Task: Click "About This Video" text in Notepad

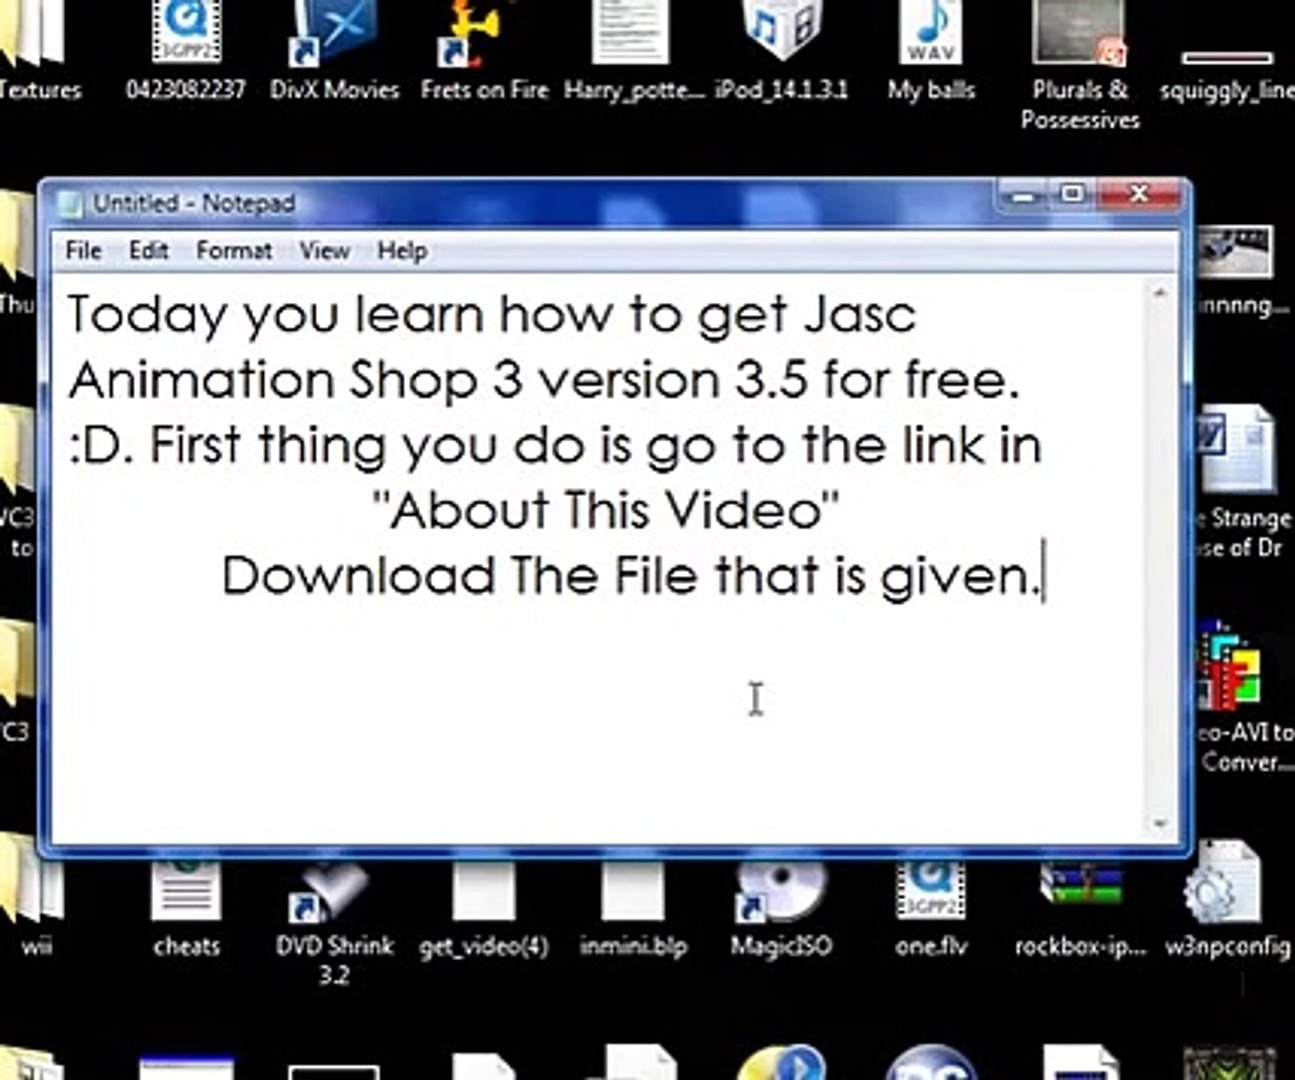Action: click(605, 510)
